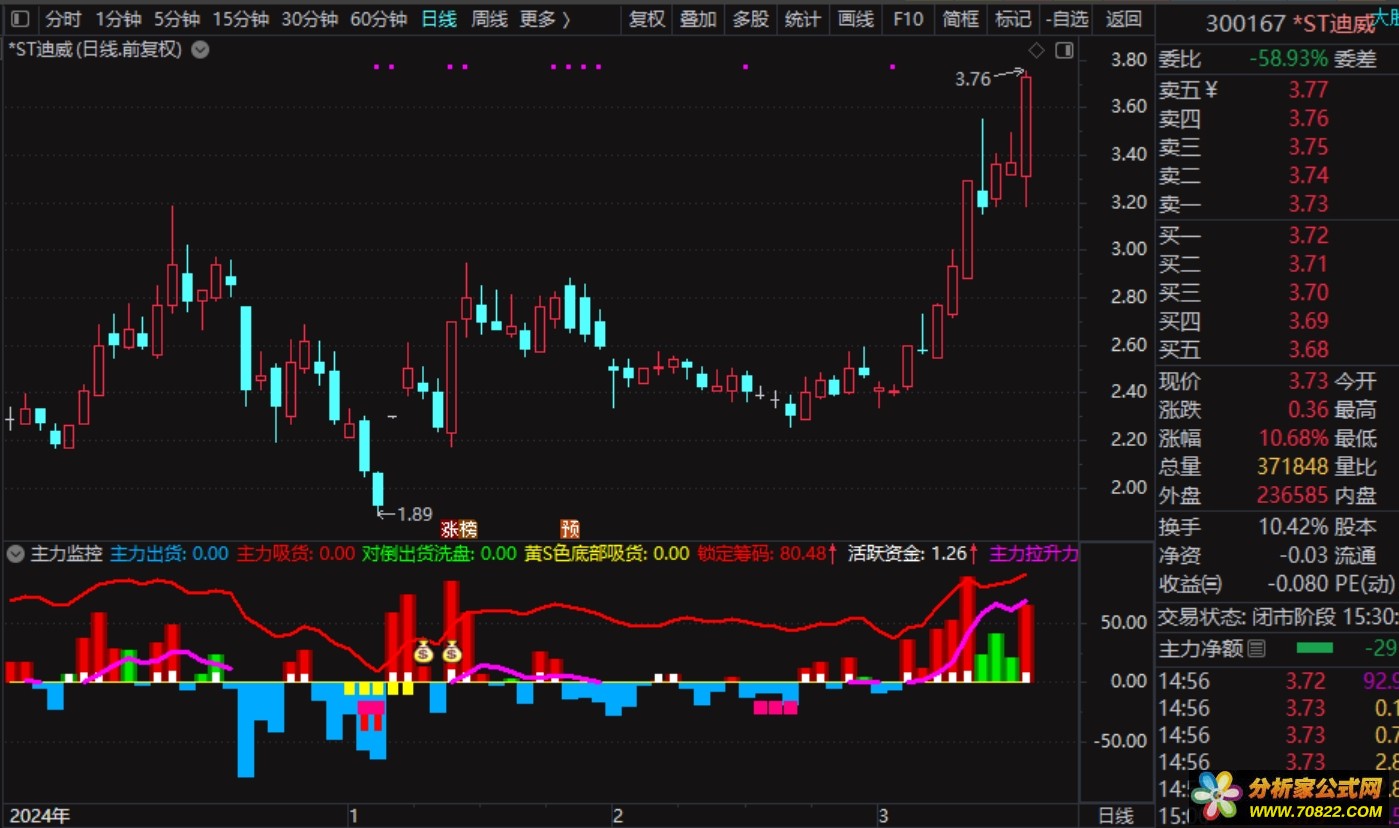This screenshot has width=1399, height=828.
Task: Switch to the 分时 intraday view
Action: 63,19
